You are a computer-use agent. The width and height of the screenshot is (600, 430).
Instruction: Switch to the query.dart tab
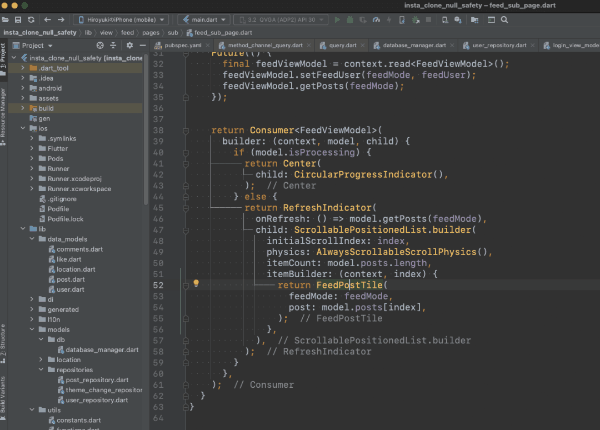[342, 45]
